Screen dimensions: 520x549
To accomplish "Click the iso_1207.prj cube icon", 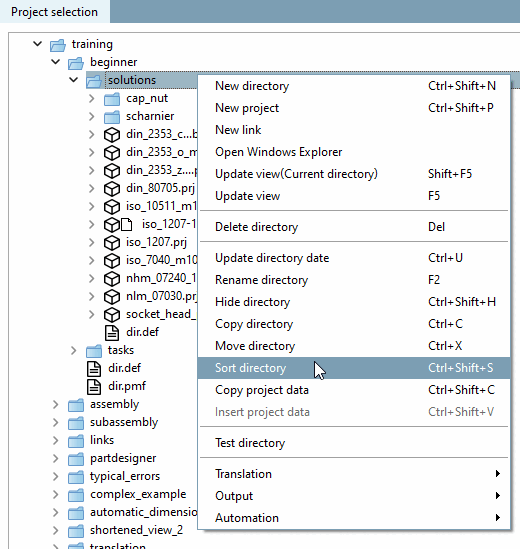I will click(x=112, y=243).
